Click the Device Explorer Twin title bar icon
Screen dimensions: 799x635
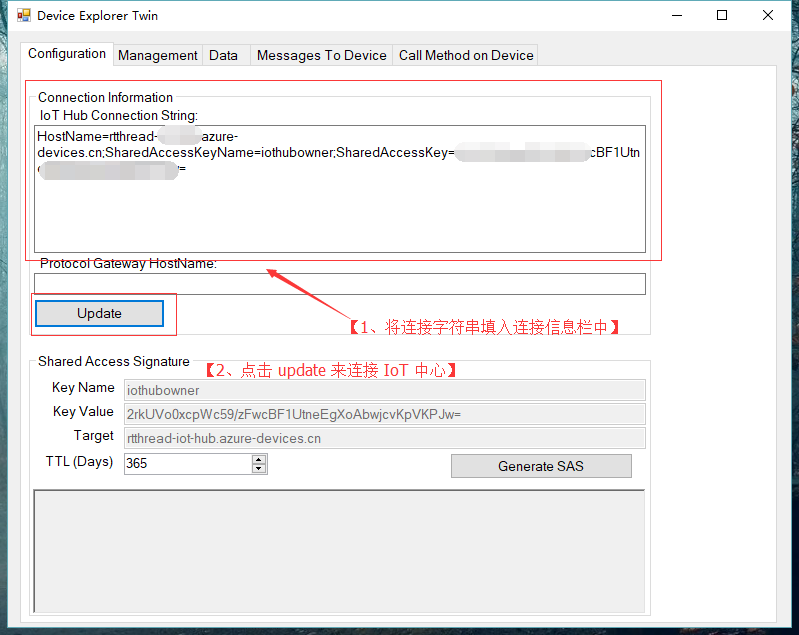pyautogui.click(x=24, y=16)
